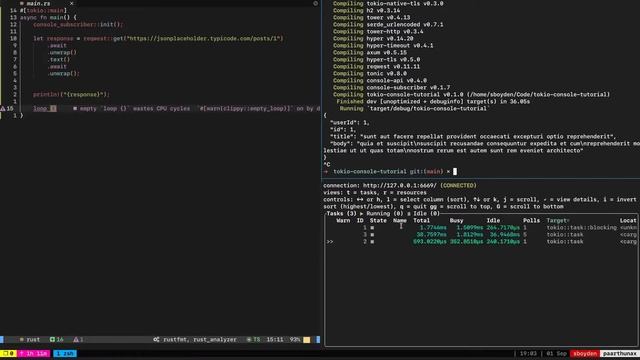
Task: Click the Idle column header in task table
Action: coord(493,220)
